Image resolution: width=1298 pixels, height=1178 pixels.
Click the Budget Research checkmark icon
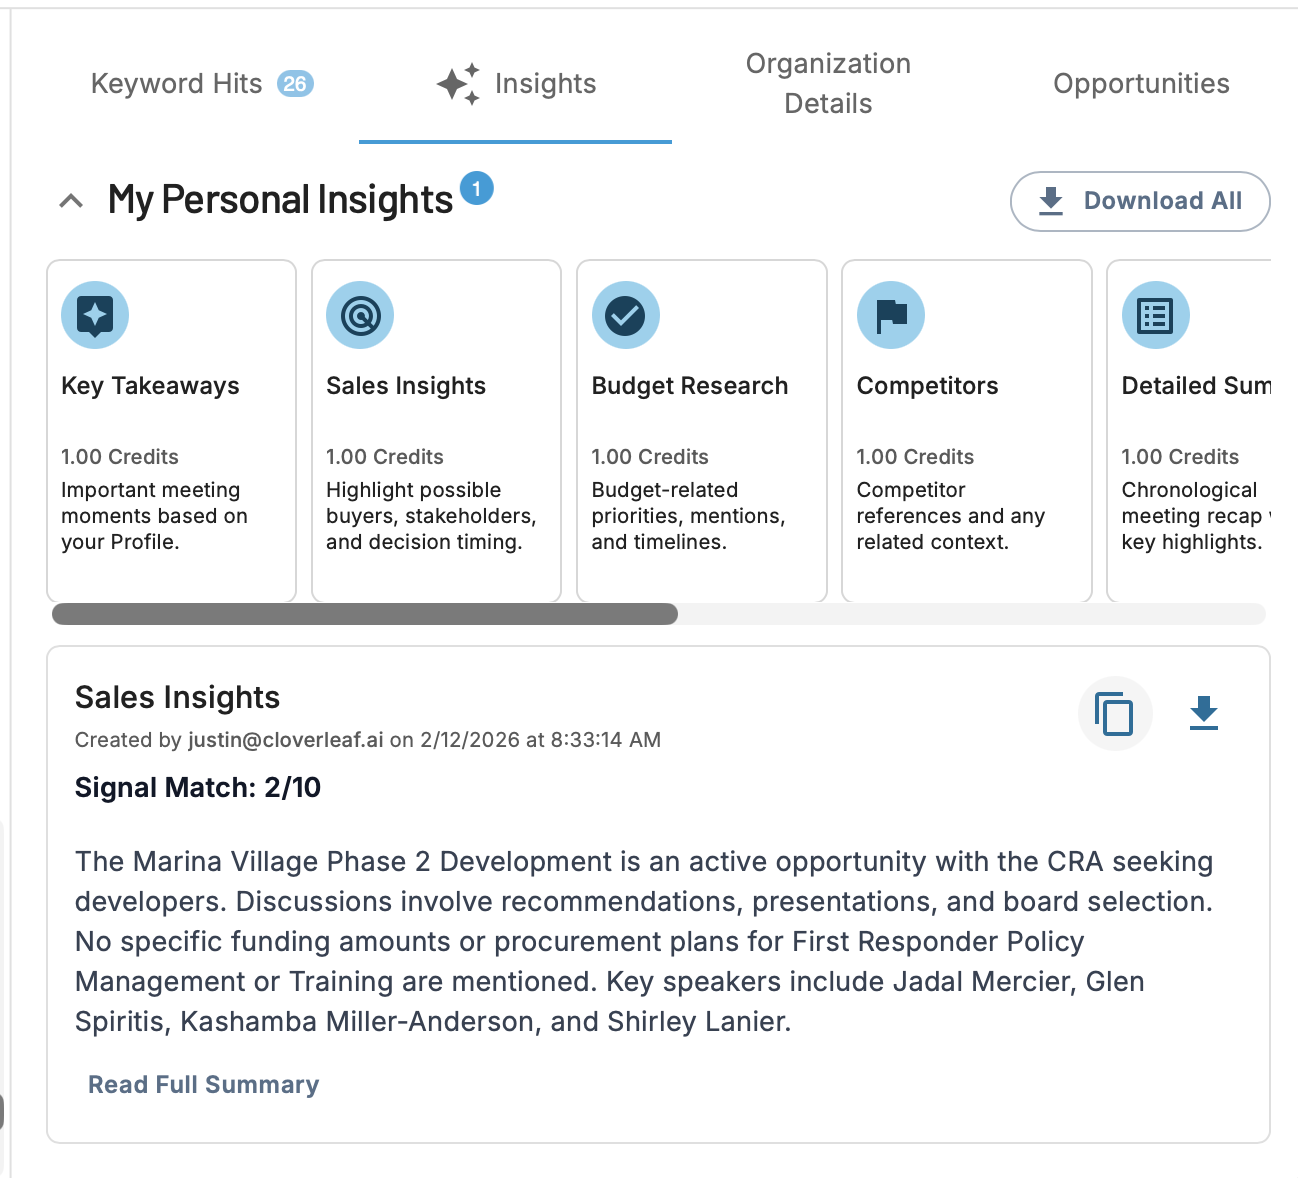[625, 315]
